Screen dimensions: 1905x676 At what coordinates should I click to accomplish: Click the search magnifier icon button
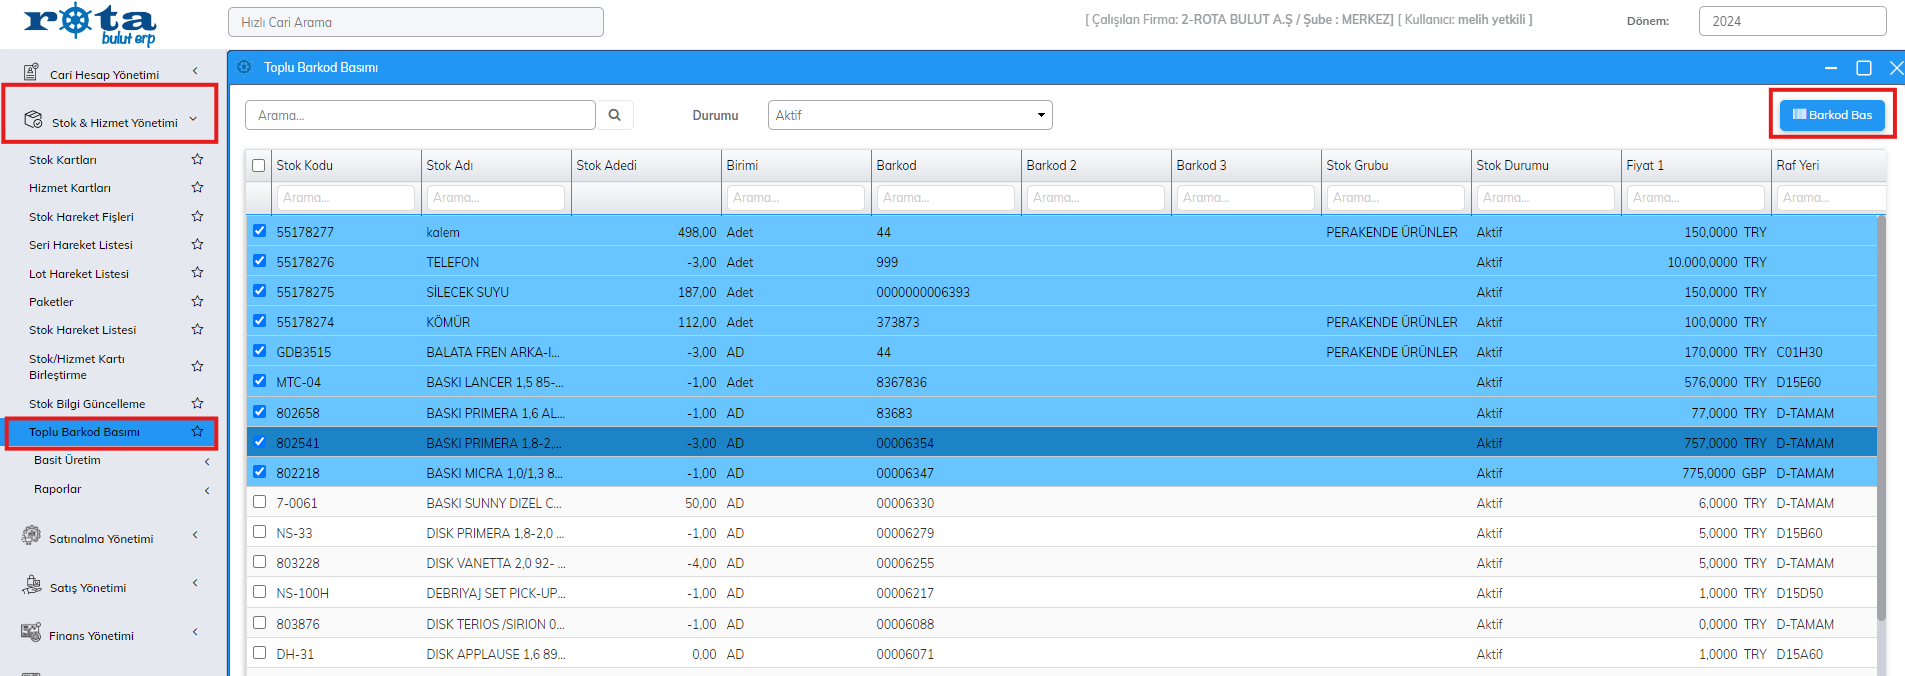pyautogui.click(x=615, y=115)
